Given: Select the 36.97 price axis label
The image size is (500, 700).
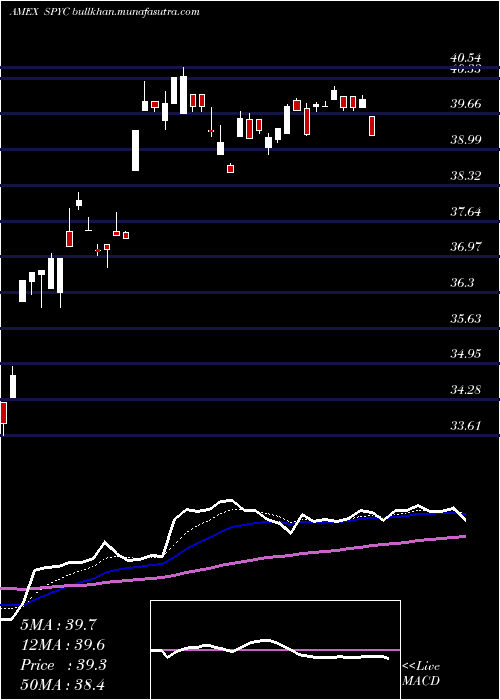Looking at the screenshot, I should point(466,247).
